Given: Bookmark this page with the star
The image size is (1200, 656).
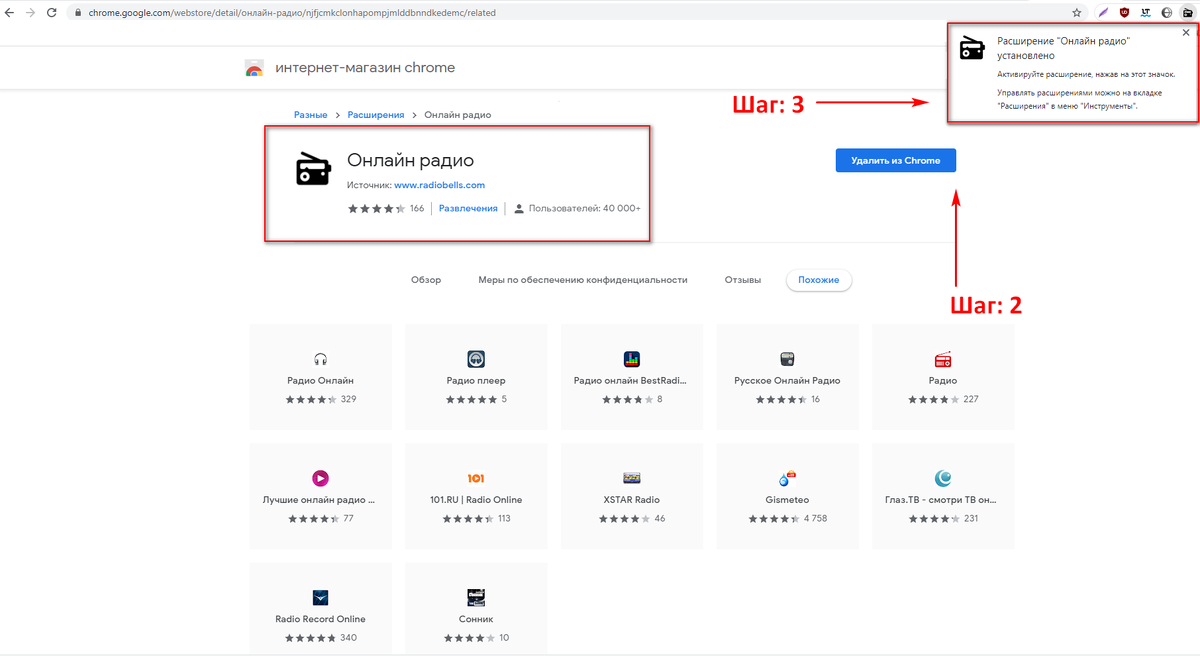Looking at the screenshot, I should (x=1076, y=13).
